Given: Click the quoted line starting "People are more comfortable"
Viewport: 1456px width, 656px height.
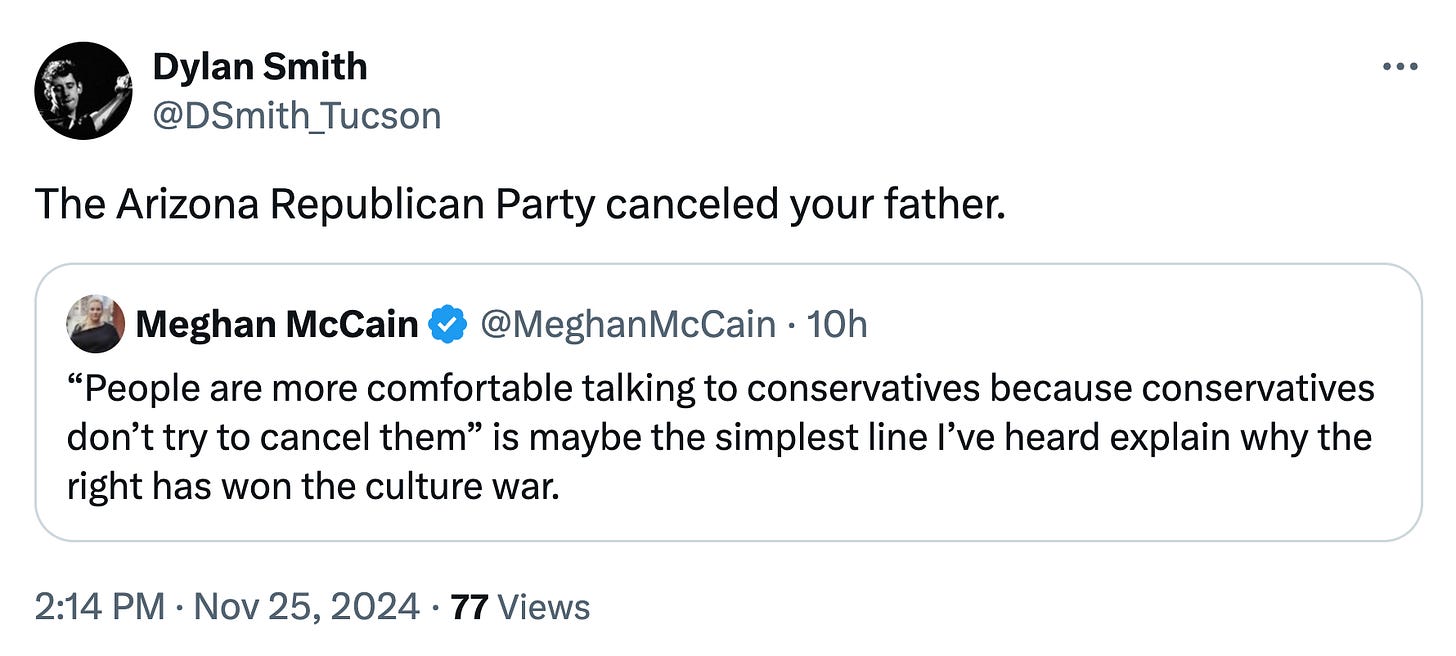Looking at the screenshot, I should pyautogui.click(x=720, y=388).
